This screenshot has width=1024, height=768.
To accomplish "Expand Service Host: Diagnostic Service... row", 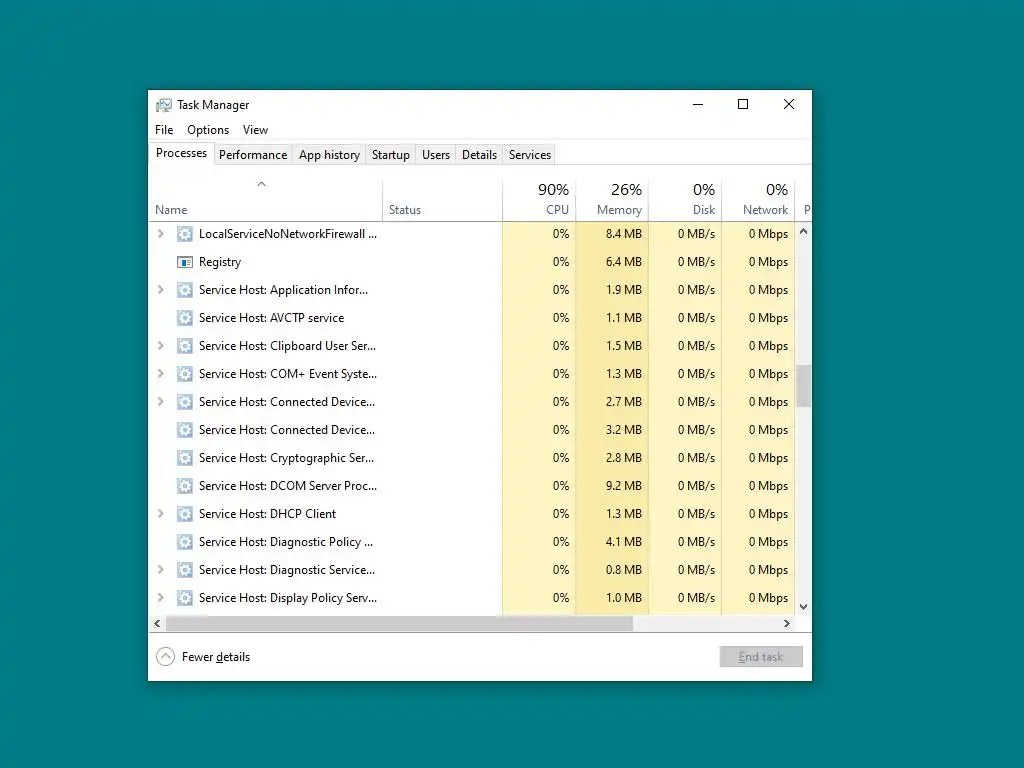I will (x=161, y=570).
